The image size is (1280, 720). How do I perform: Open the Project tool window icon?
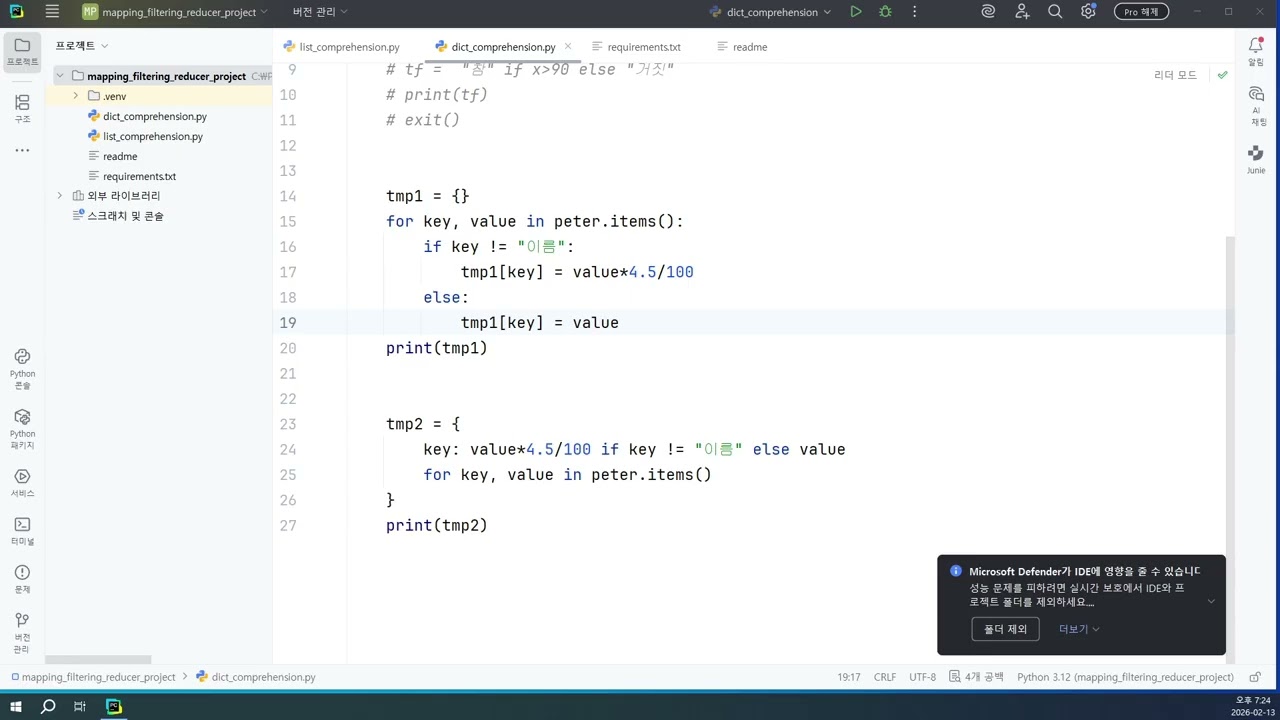click(22, 51)
